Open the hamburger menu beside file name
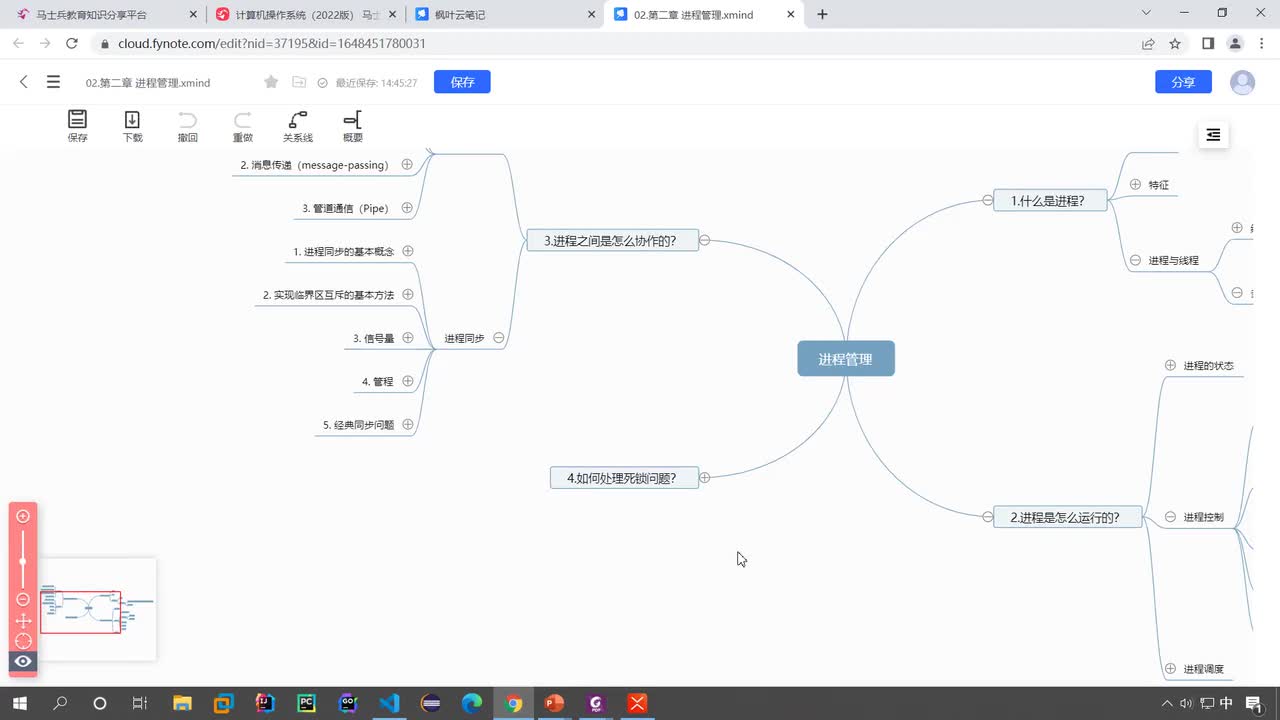This screenshot has height=720, width=1280. [53, 82]
